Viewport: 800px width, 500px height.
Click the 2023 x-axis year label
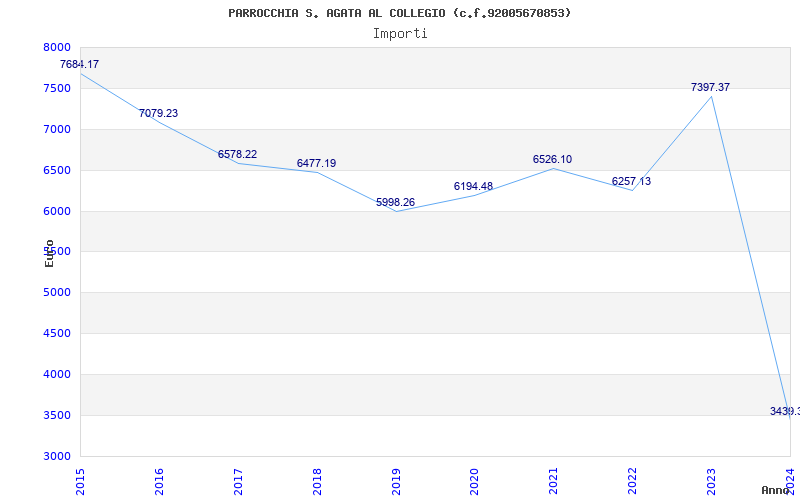point(711,482)
